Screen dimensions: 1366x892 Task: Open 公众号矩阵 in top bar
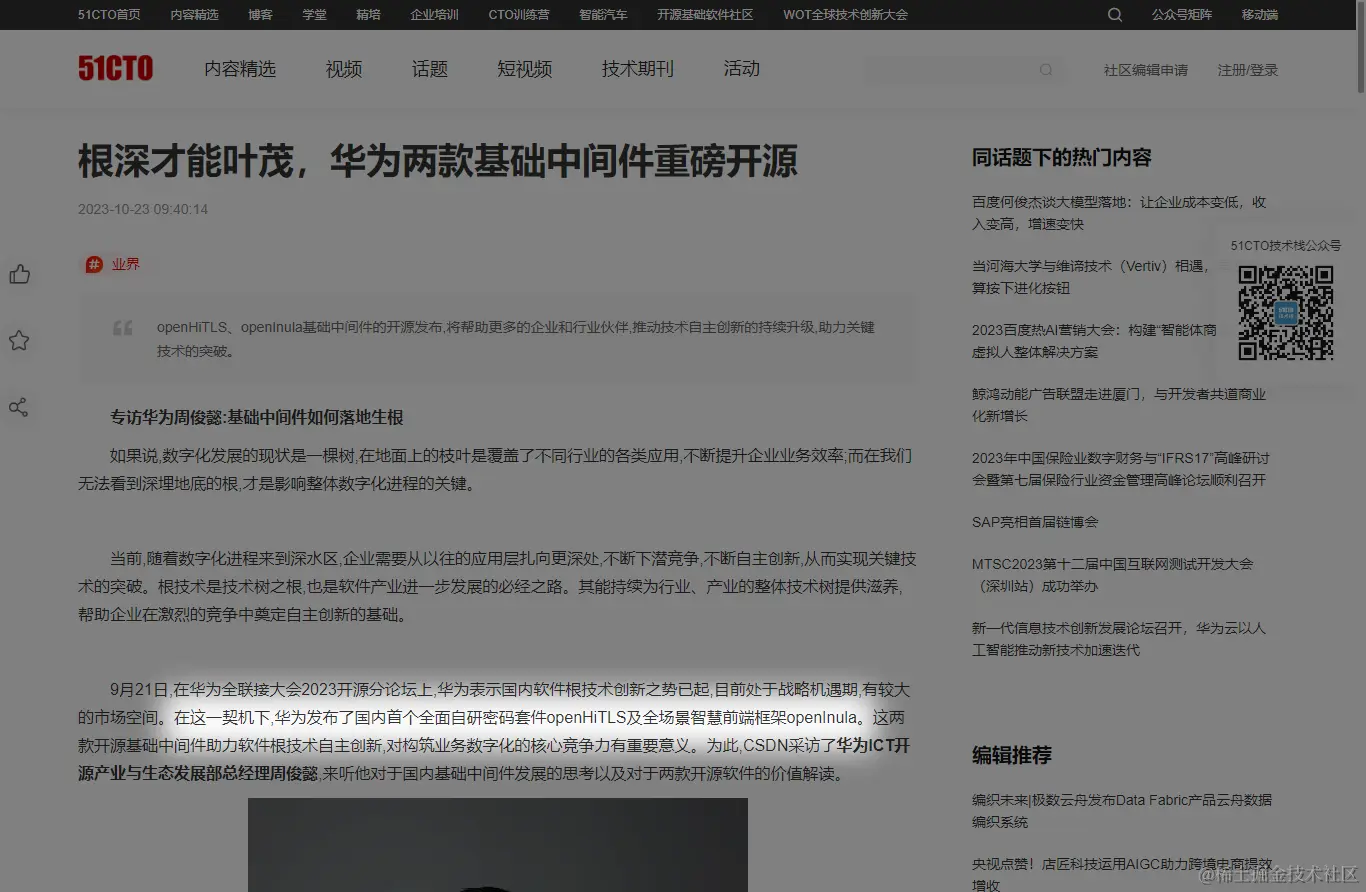click(1181, 15)
